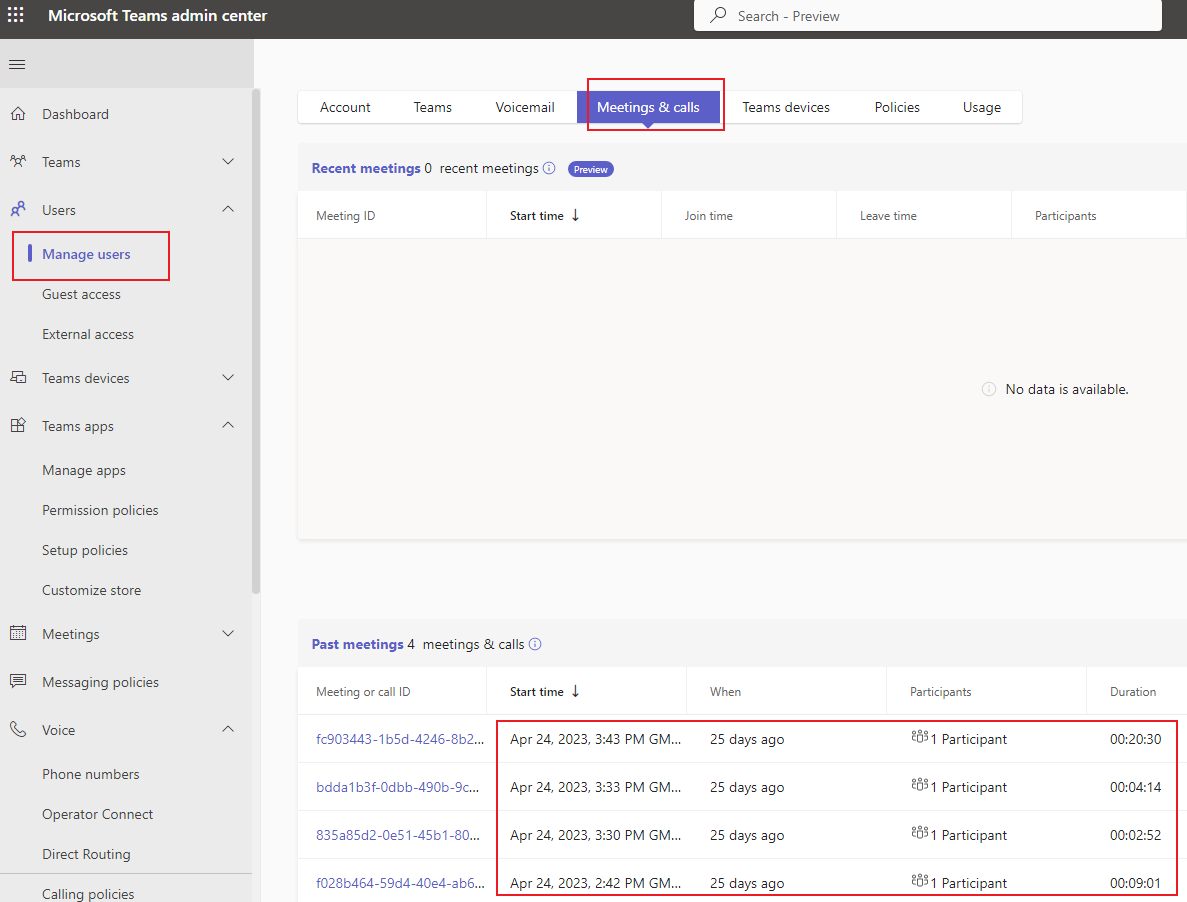Open Guest access in the sidebar

tap(81, 294)
